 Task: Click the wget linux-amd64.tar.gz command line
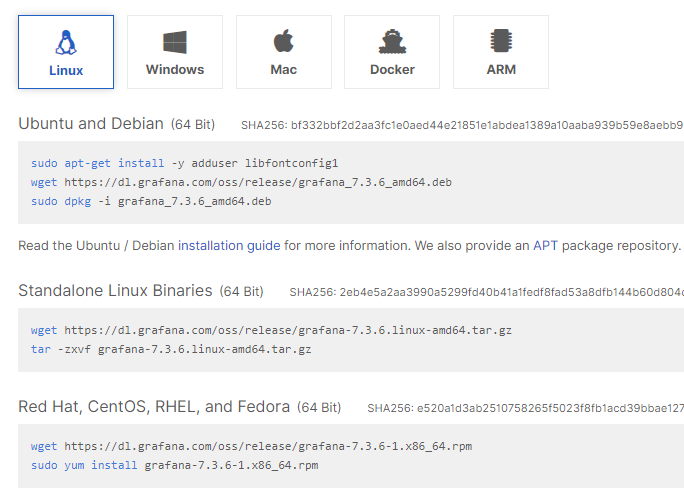[x=271, y=330]
